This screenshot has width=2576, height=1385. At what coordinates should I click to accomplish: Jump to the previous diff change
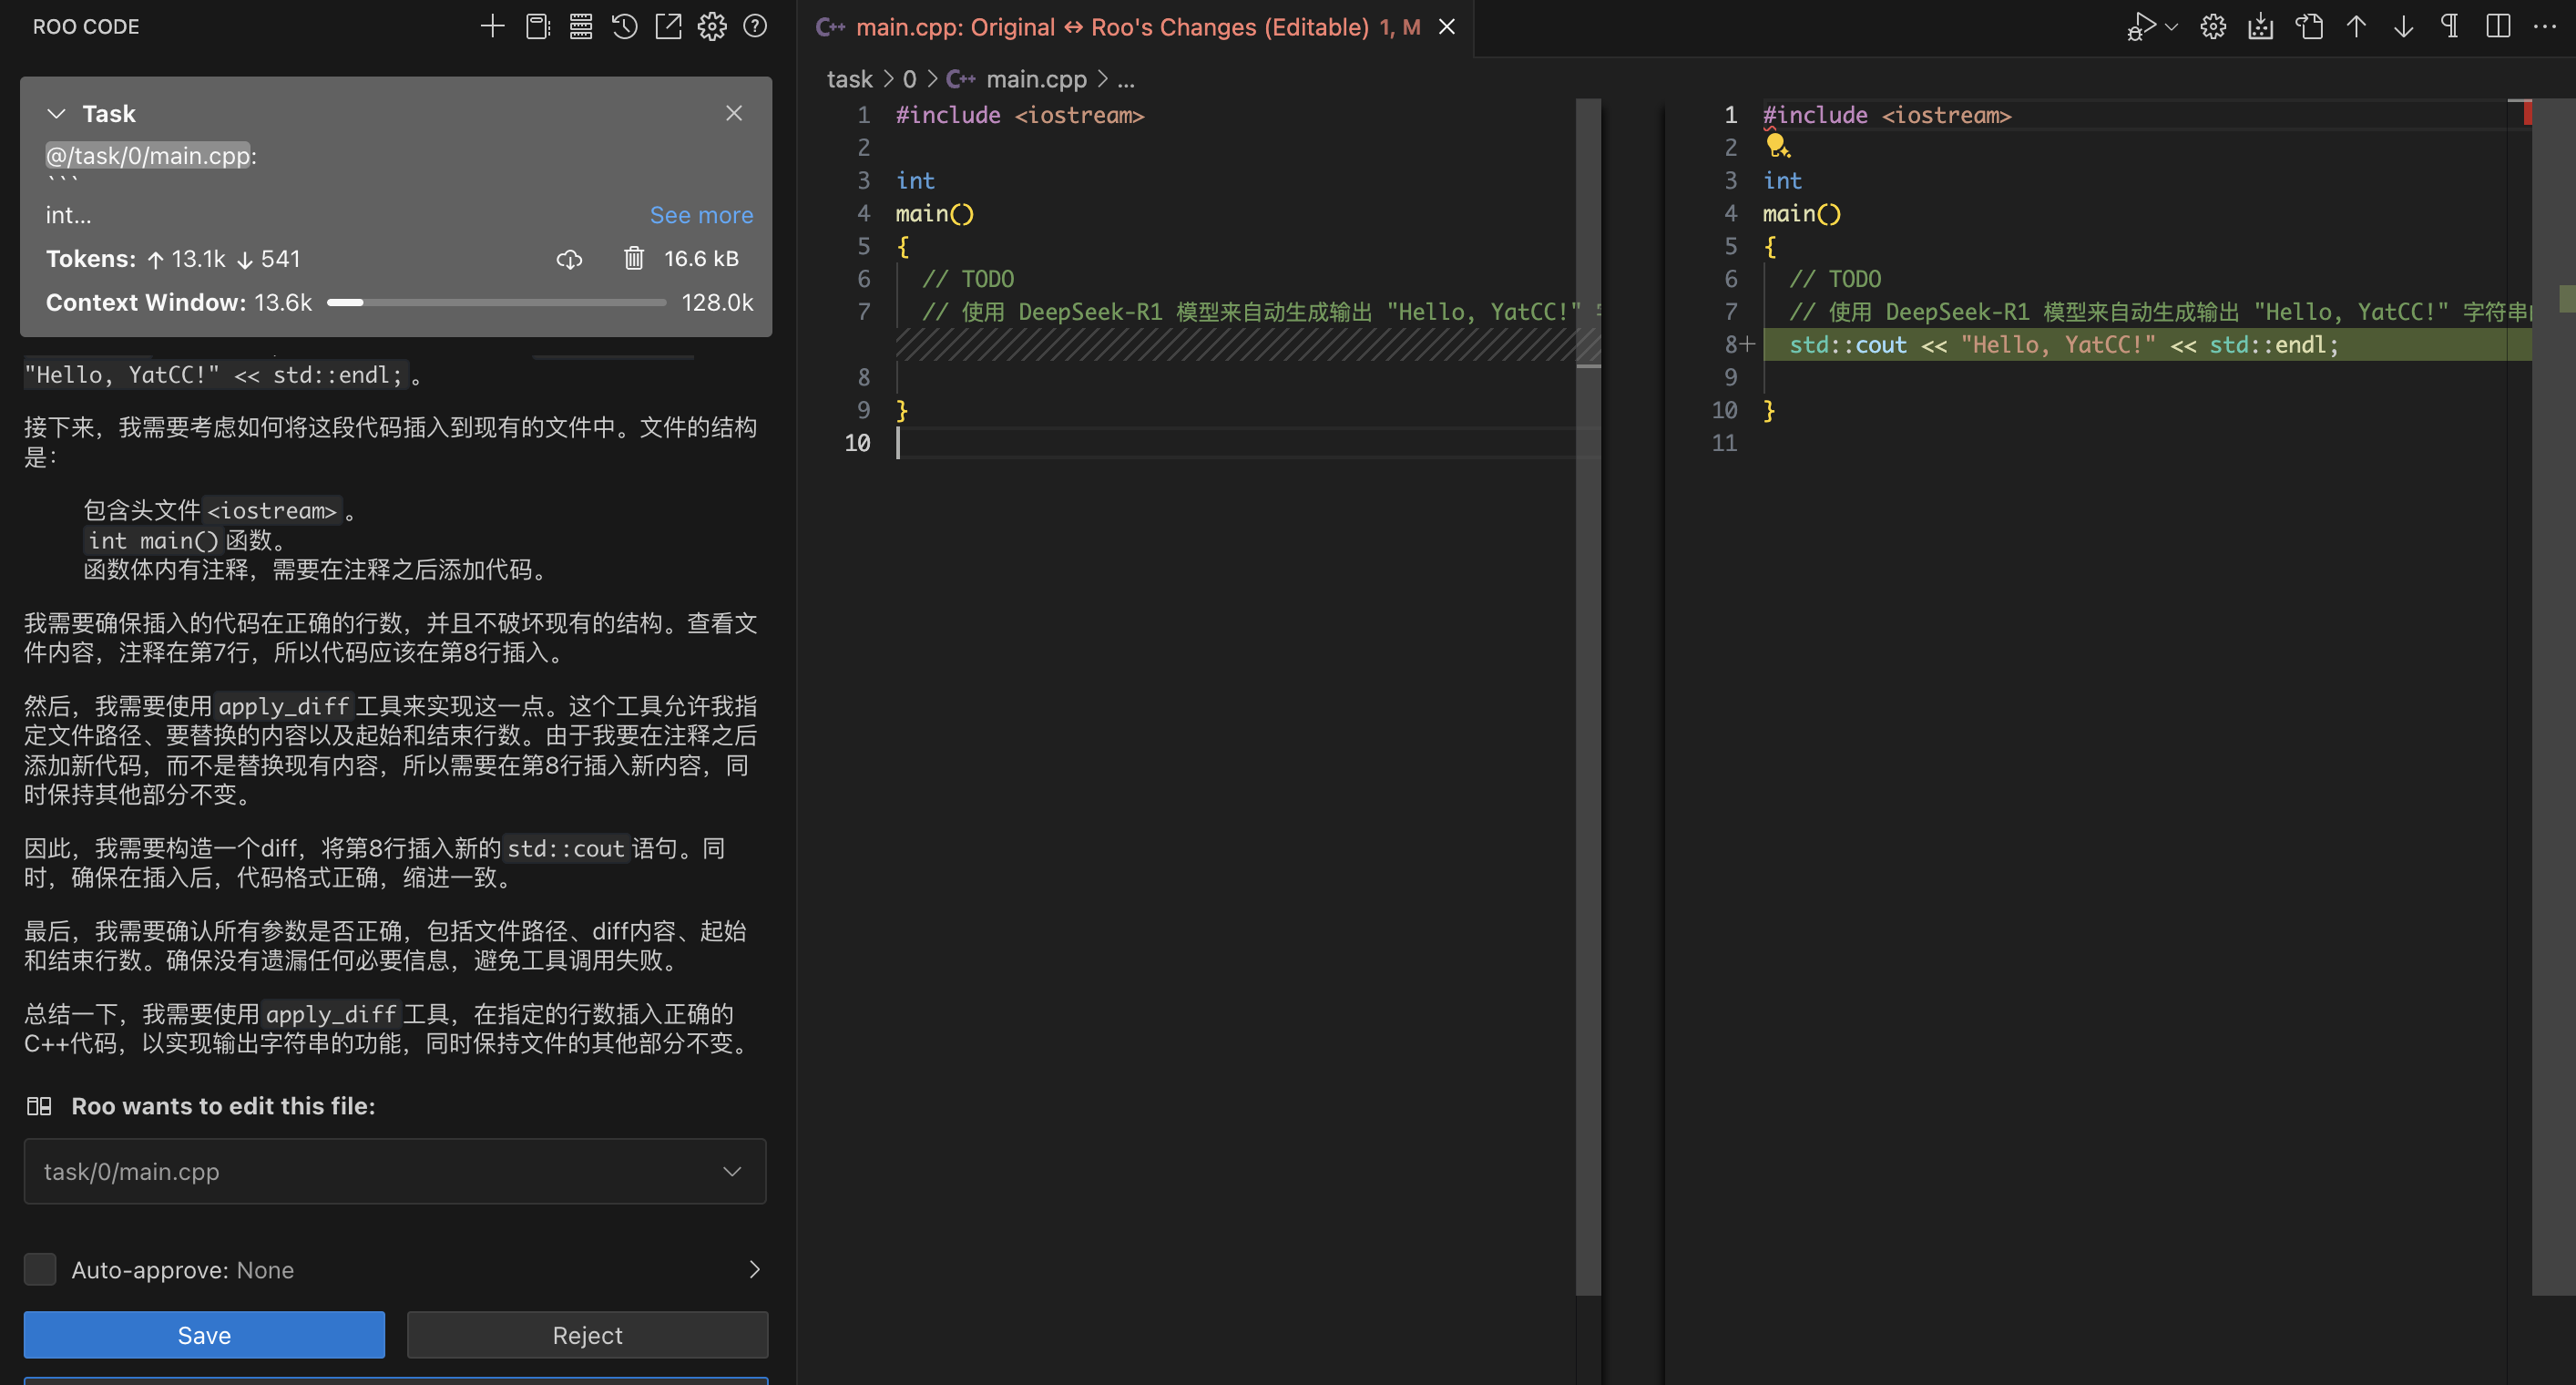pos(2356,27)
